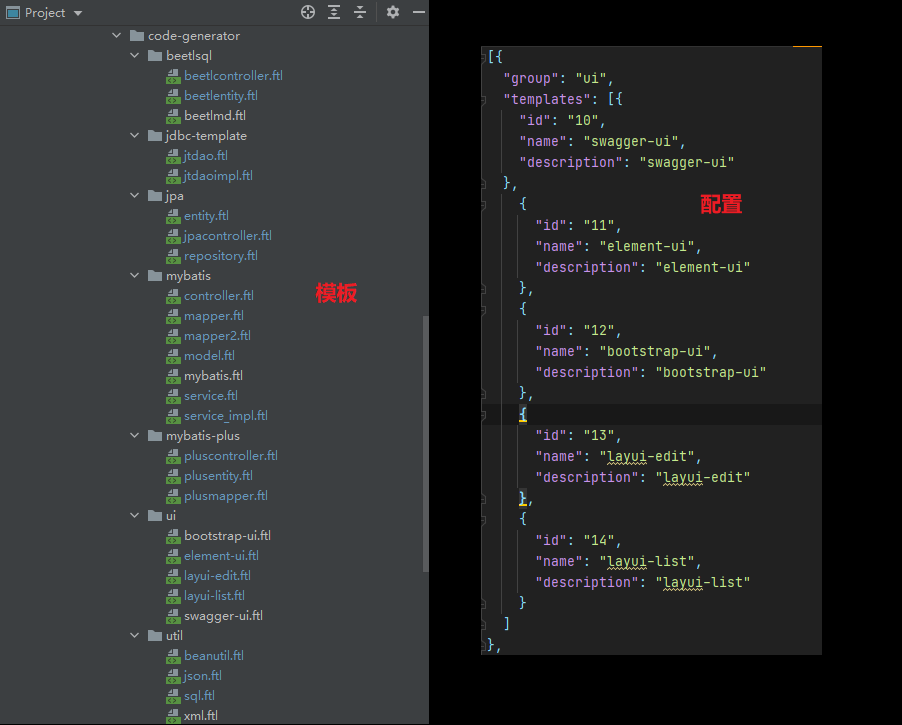This screenshot has height=725, width=902.
Task: Click the locate/select opened file target icon
Action: (308, 12)
